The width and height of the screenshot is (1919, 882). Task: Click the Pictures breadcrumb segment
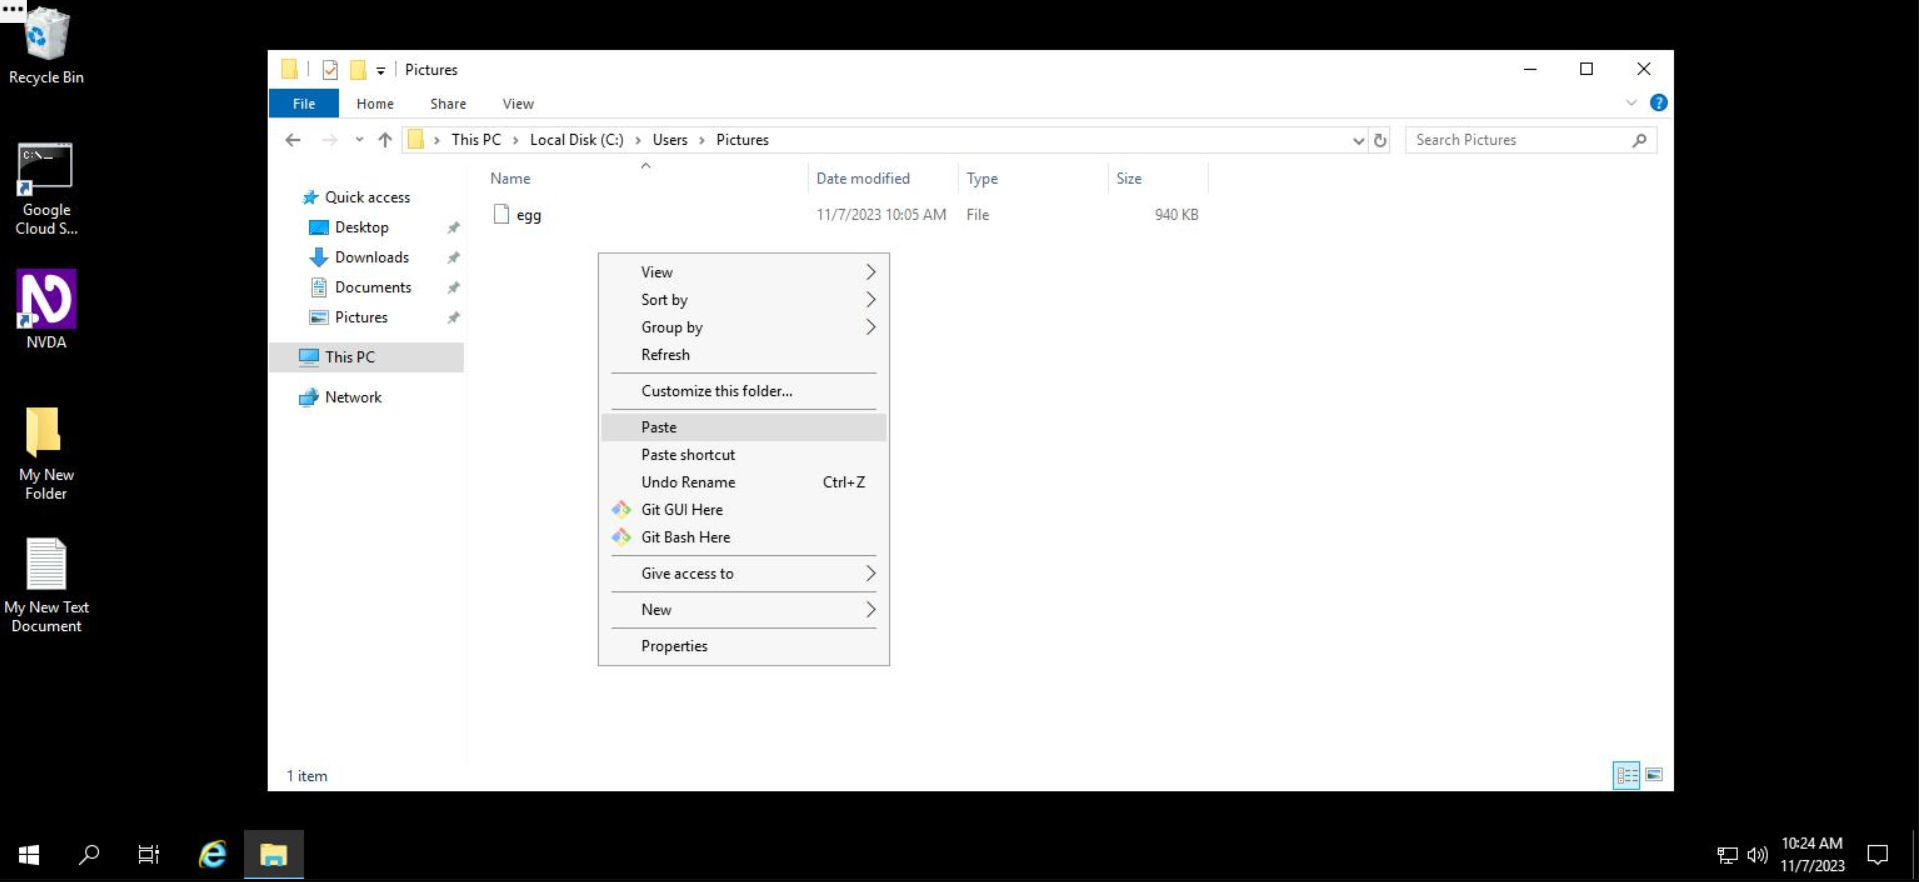tap(742, 140)
